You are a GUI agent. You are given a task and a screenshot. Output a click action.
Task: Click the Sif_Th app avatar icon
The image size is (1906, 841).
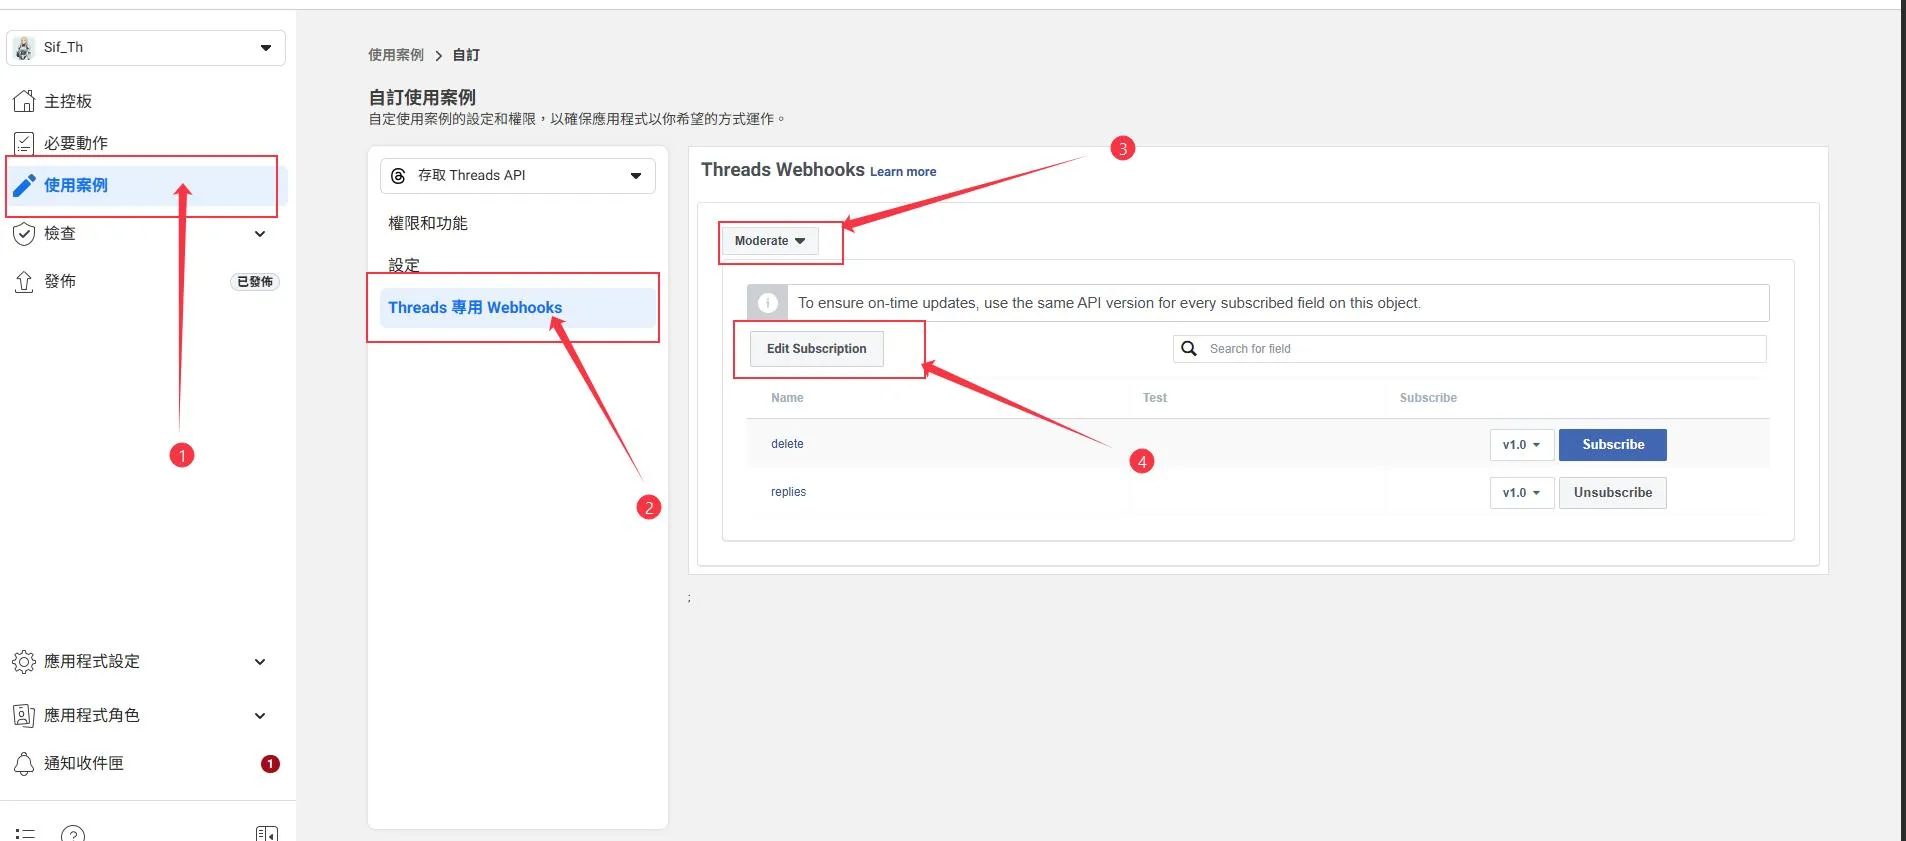pos(24,48)
